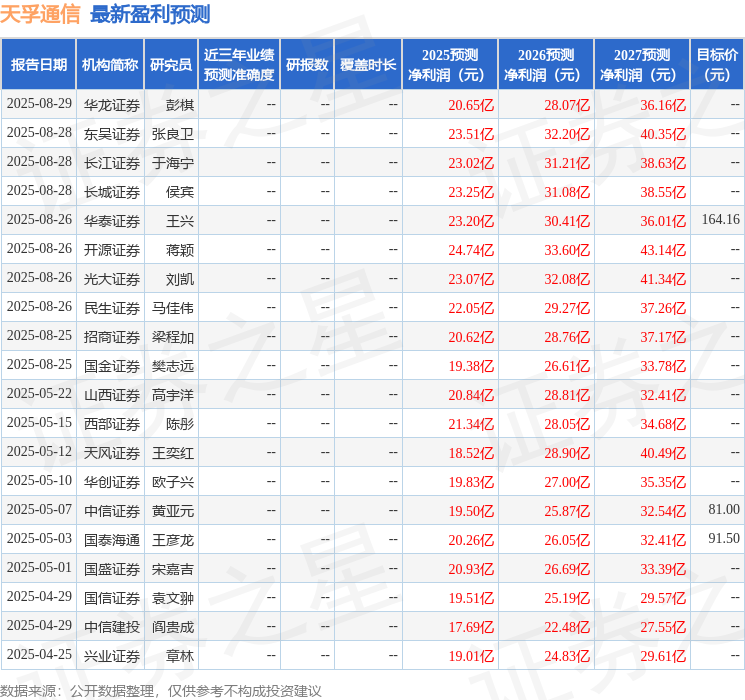Click 招商证券 institution cell
Viewport: 745px width, 700px height.
[112, 337]
